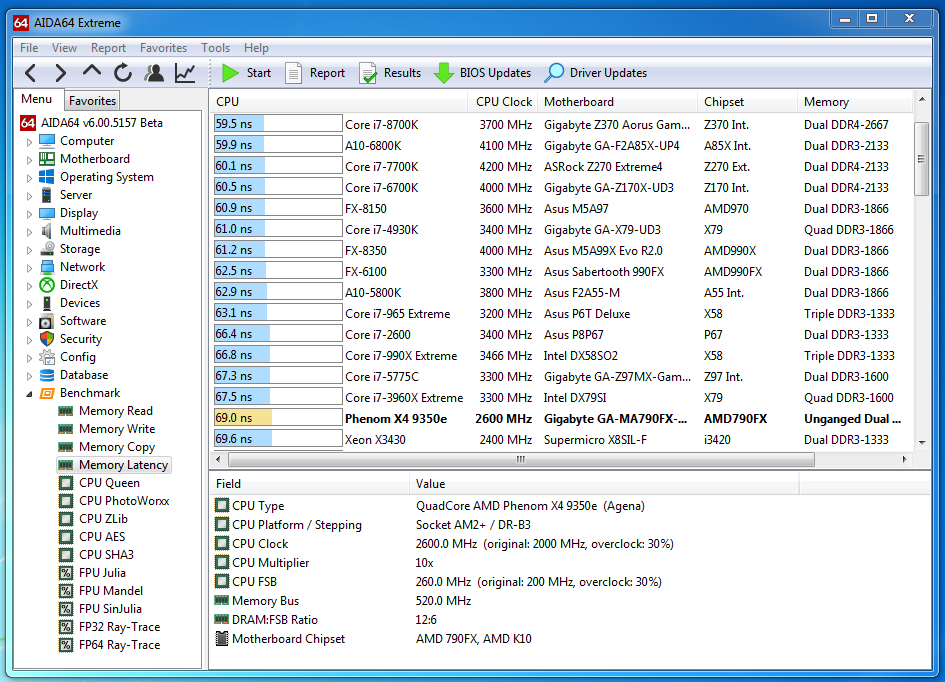Click the Up level arrow icon
This screenshot has width=945, height=682.
tap(92, 72)
